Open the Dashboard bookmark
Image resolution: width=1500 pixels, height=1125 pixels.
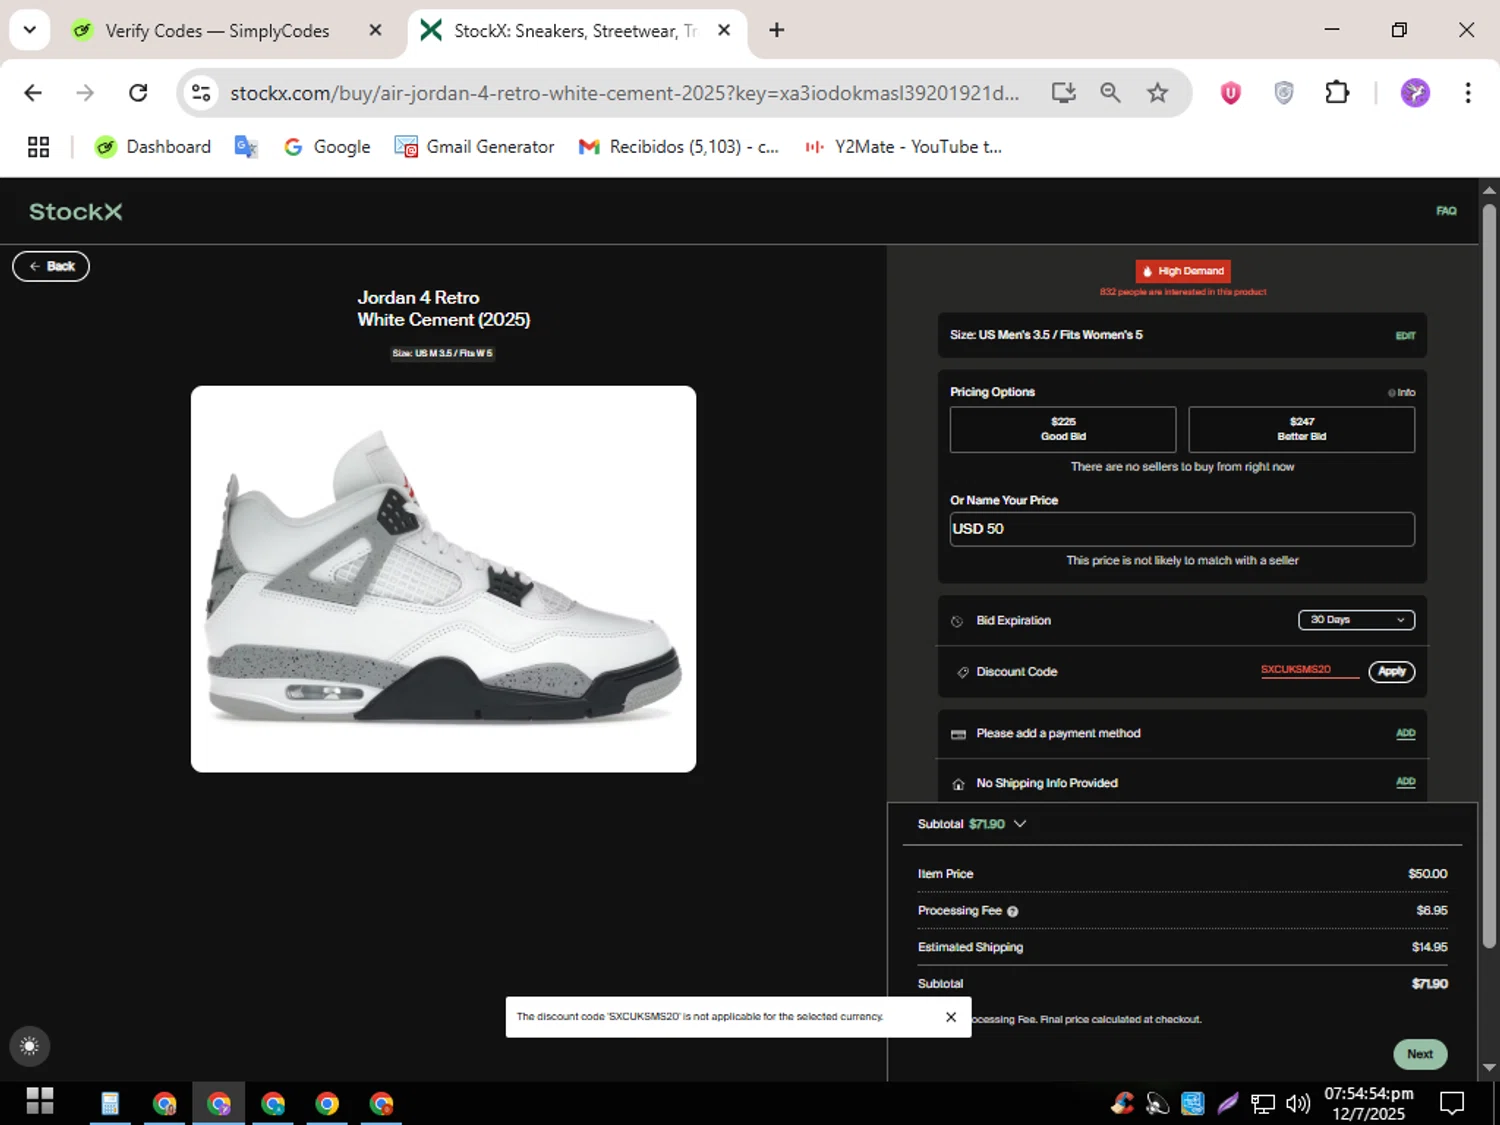click(153, 147)
